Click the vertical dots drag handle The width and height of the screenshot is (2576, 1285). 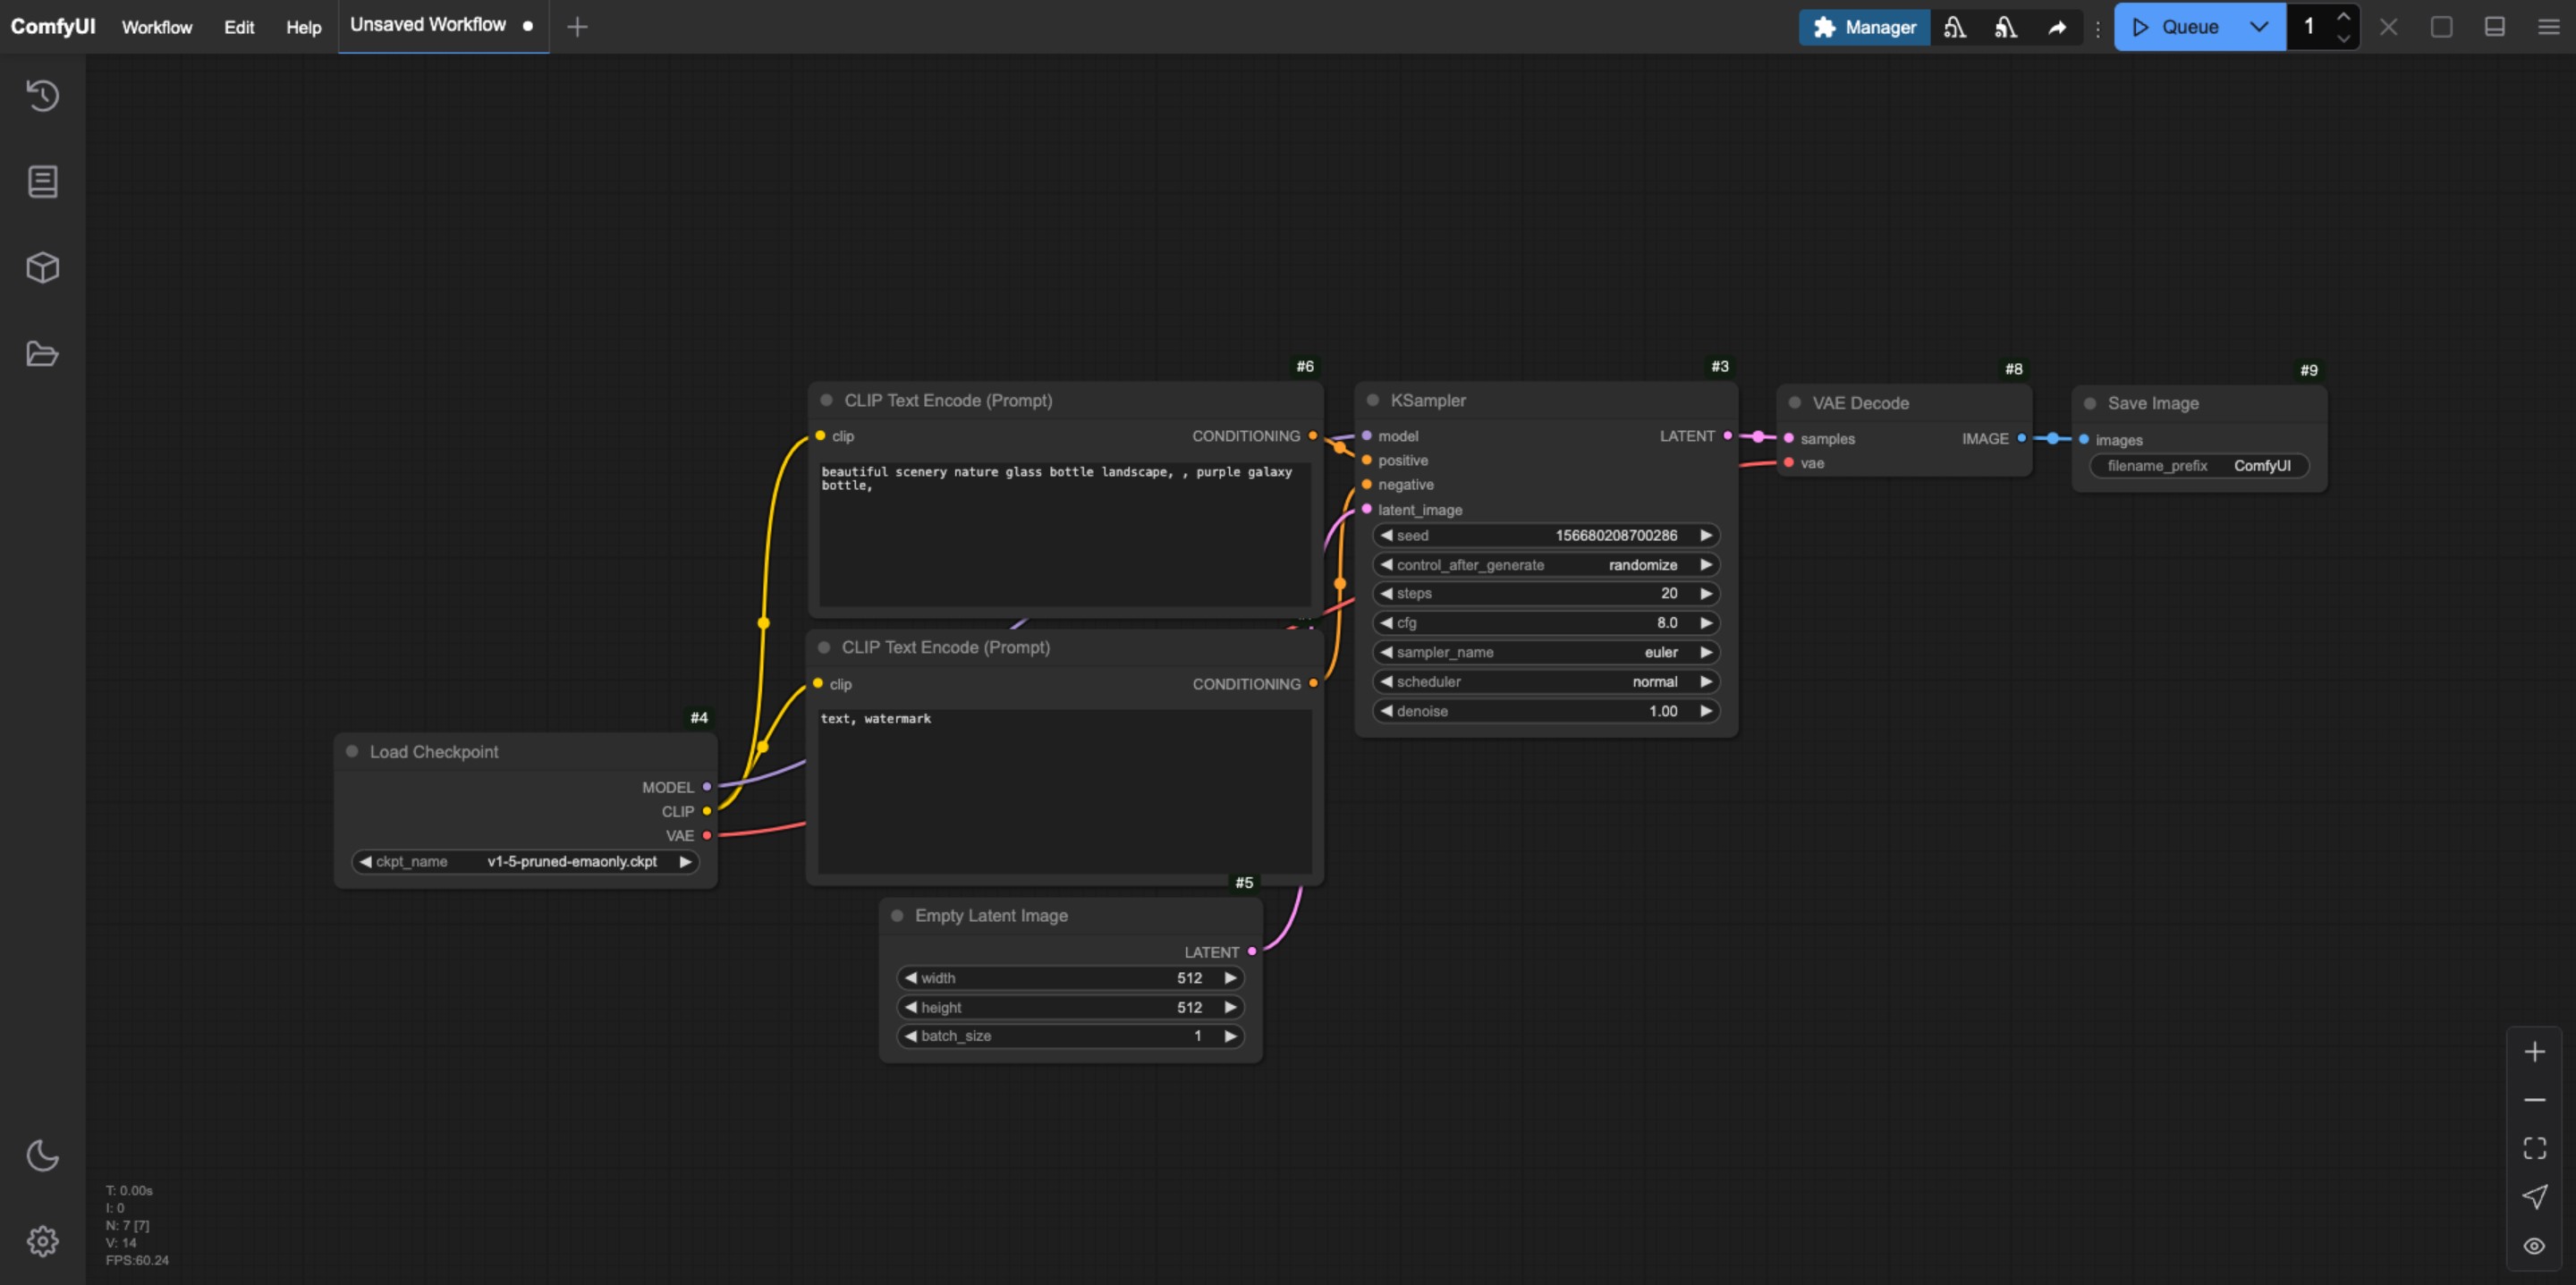[x=2097, y=28]
